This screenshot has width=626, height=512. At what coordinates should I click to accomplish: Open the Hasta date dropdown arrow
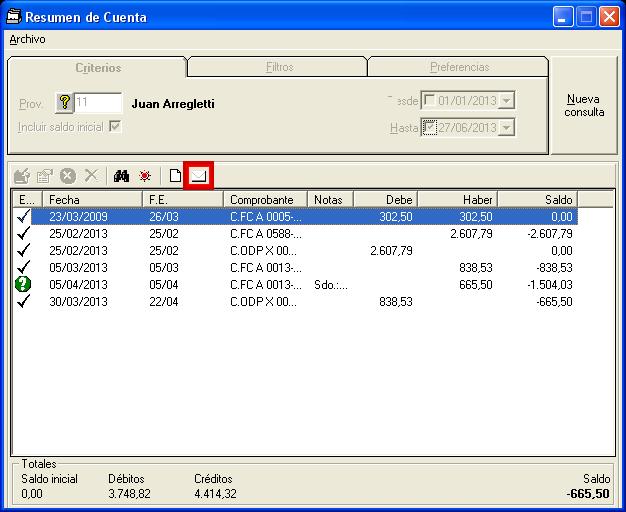(506, 127)
